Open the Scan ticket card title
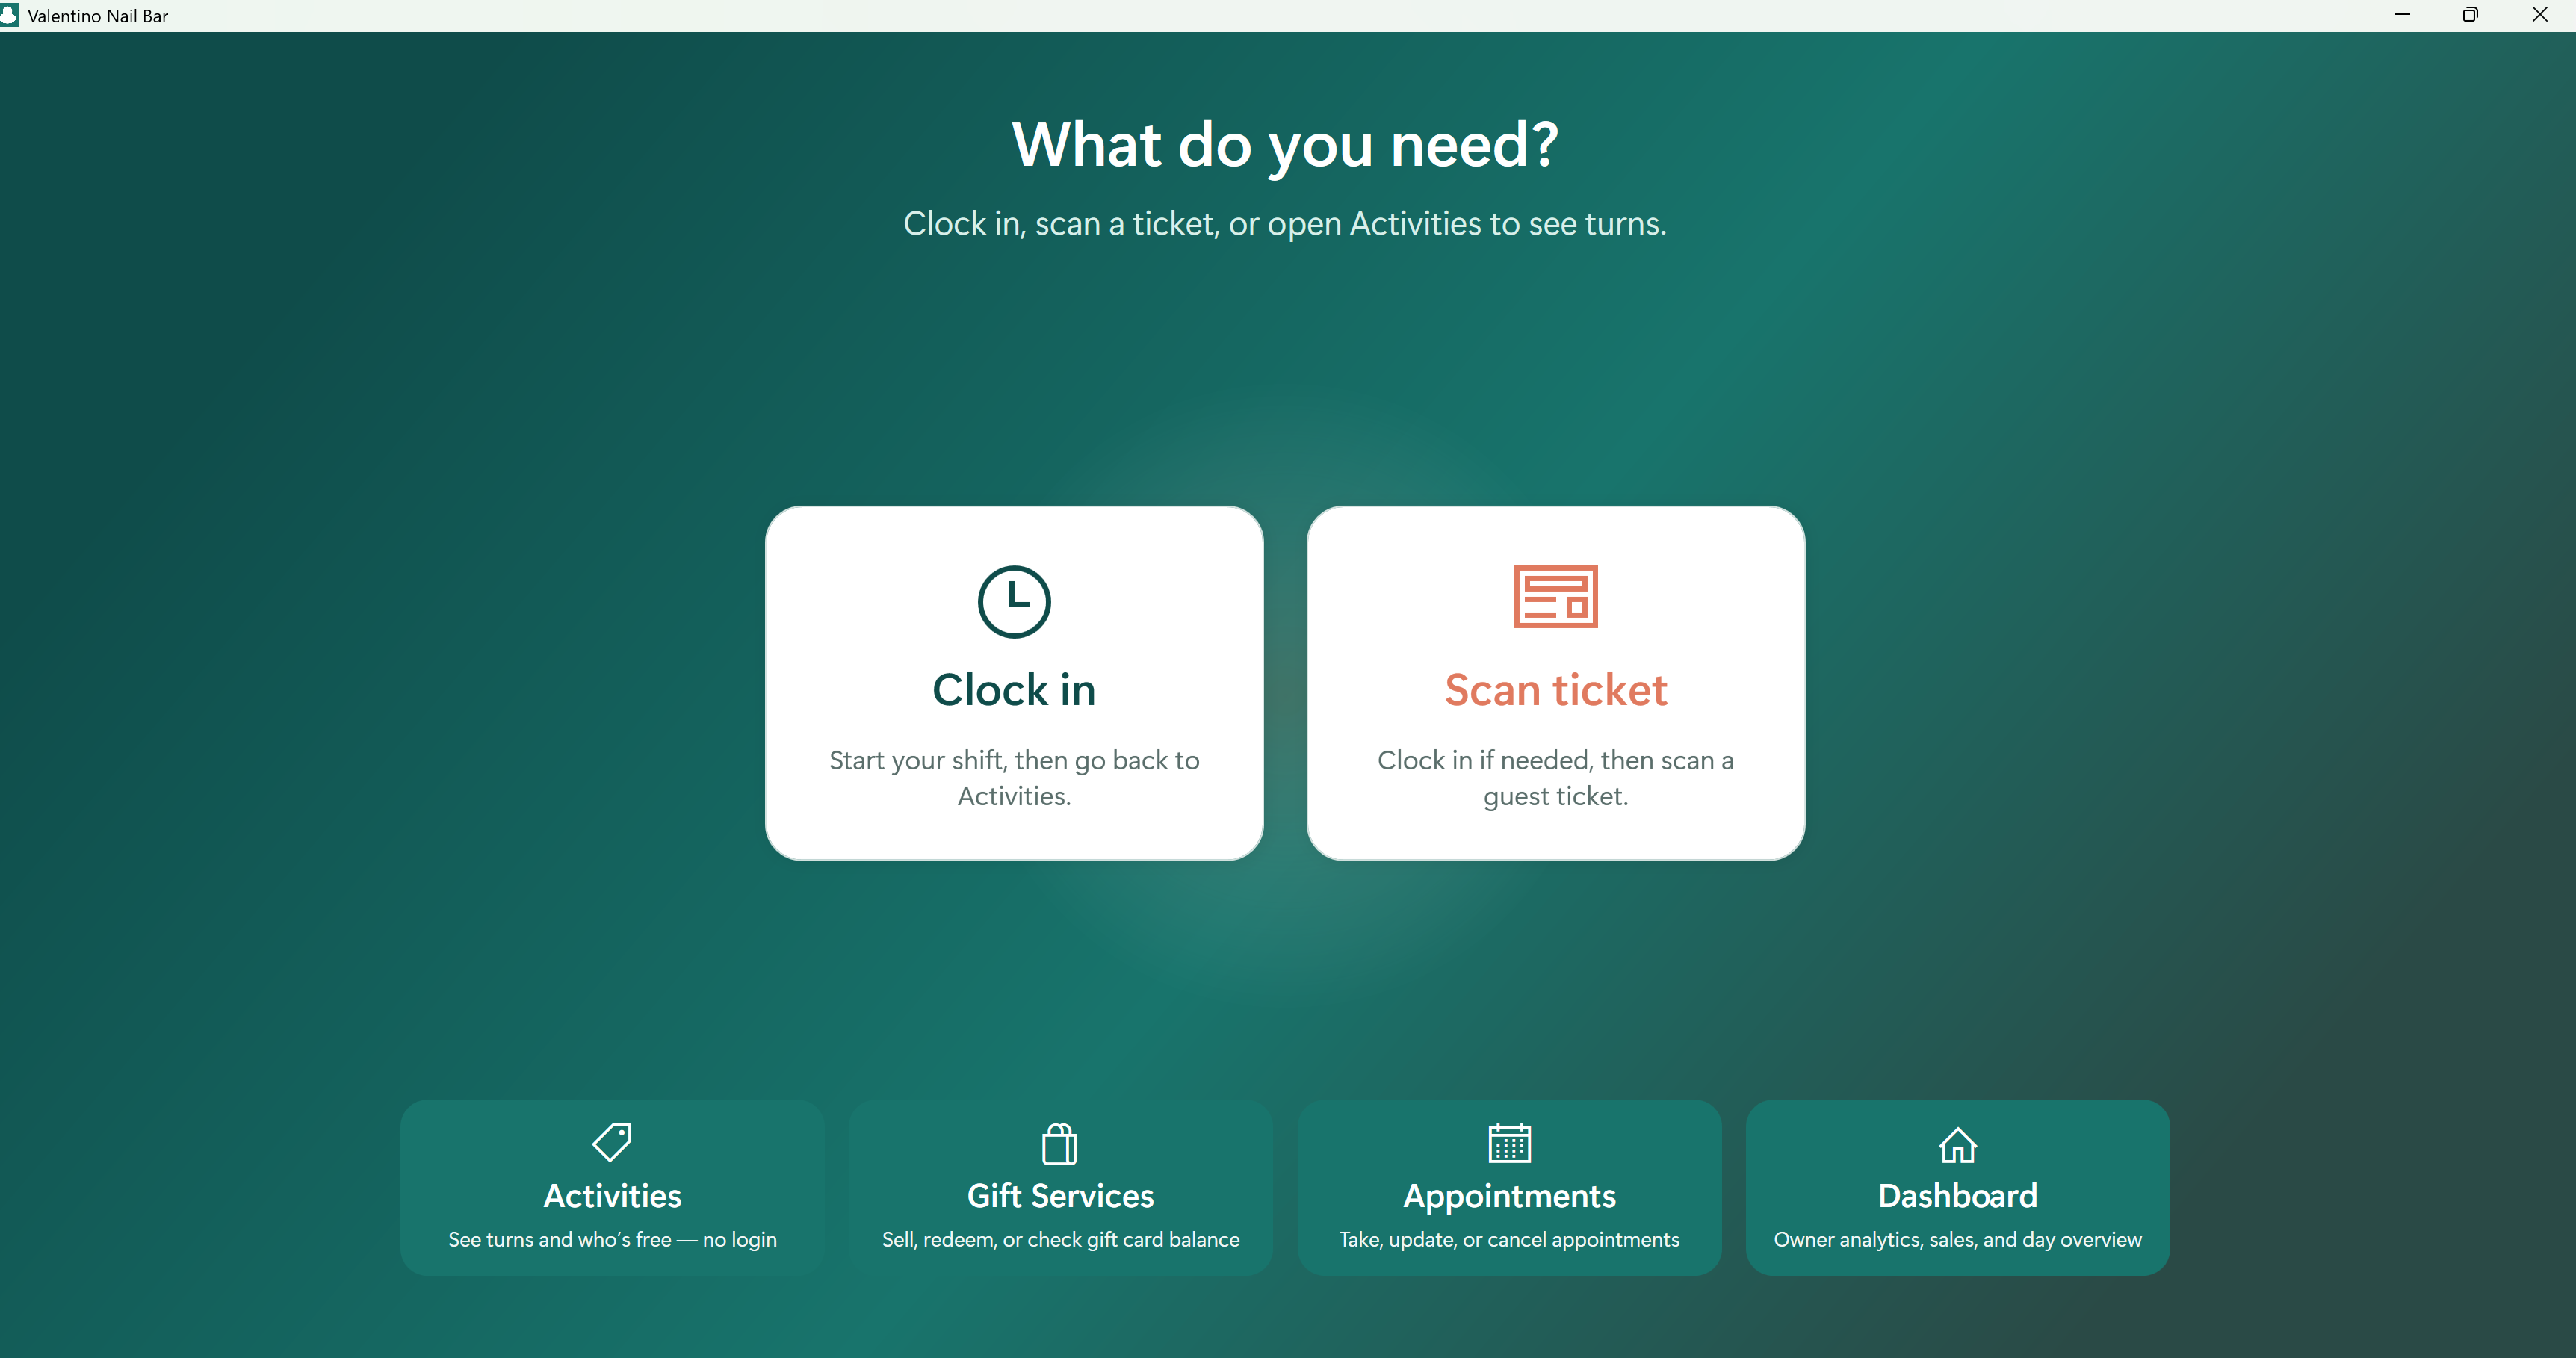 [1556, 690]
